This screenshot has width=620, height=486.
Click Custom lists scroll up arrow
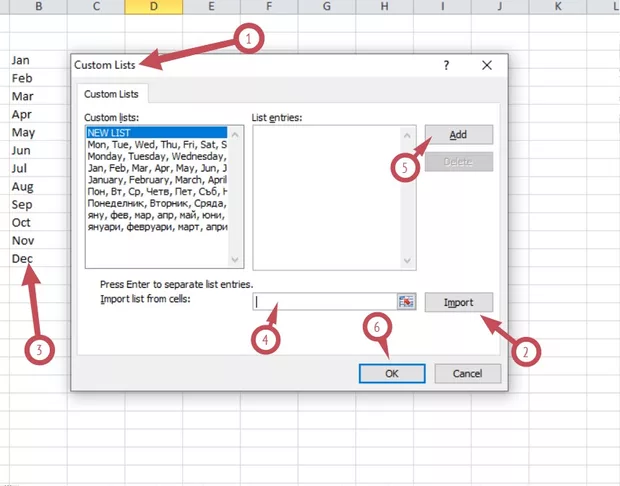click(235, 135)
